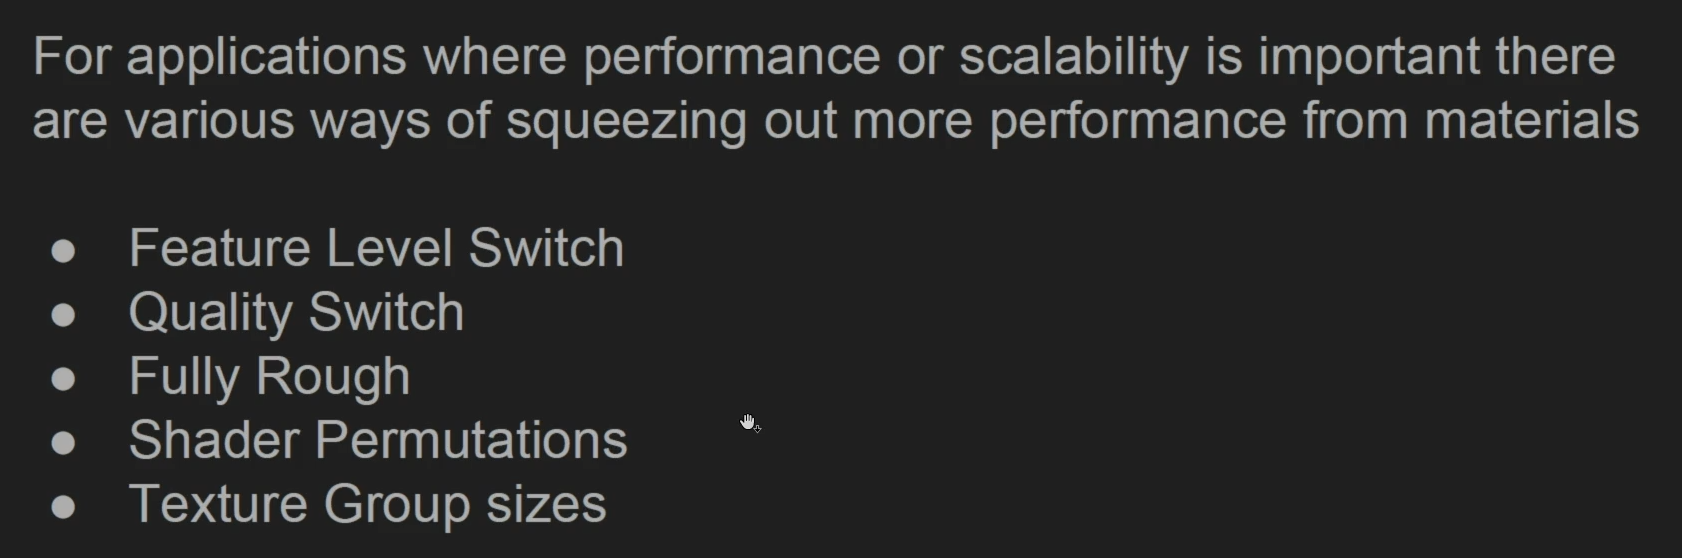The image size is (1682, 558).
Task: Click the word "For" starting the paragraph
Action: [x=71, y=56]
